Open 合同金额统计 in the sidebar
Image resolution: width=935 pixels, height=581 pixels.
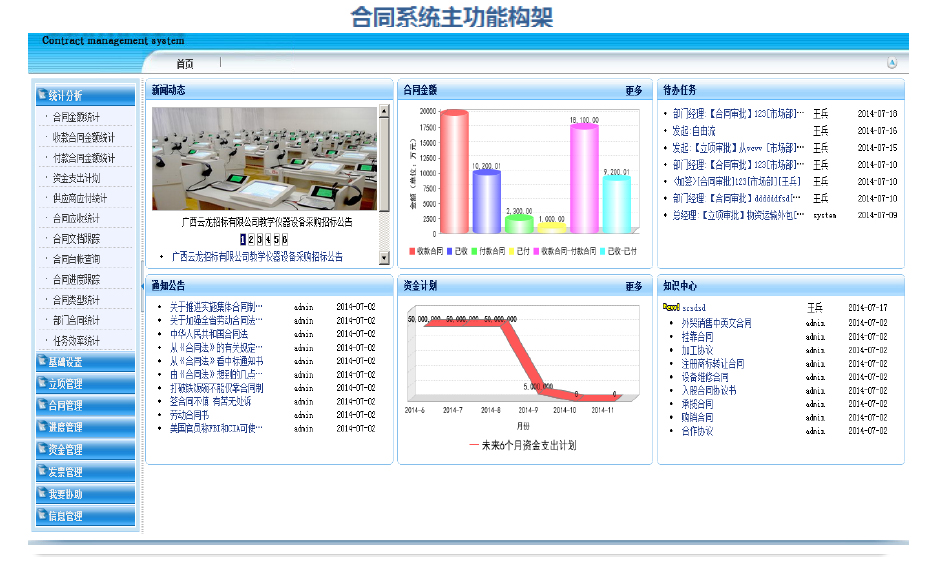(x=76, y=117)
